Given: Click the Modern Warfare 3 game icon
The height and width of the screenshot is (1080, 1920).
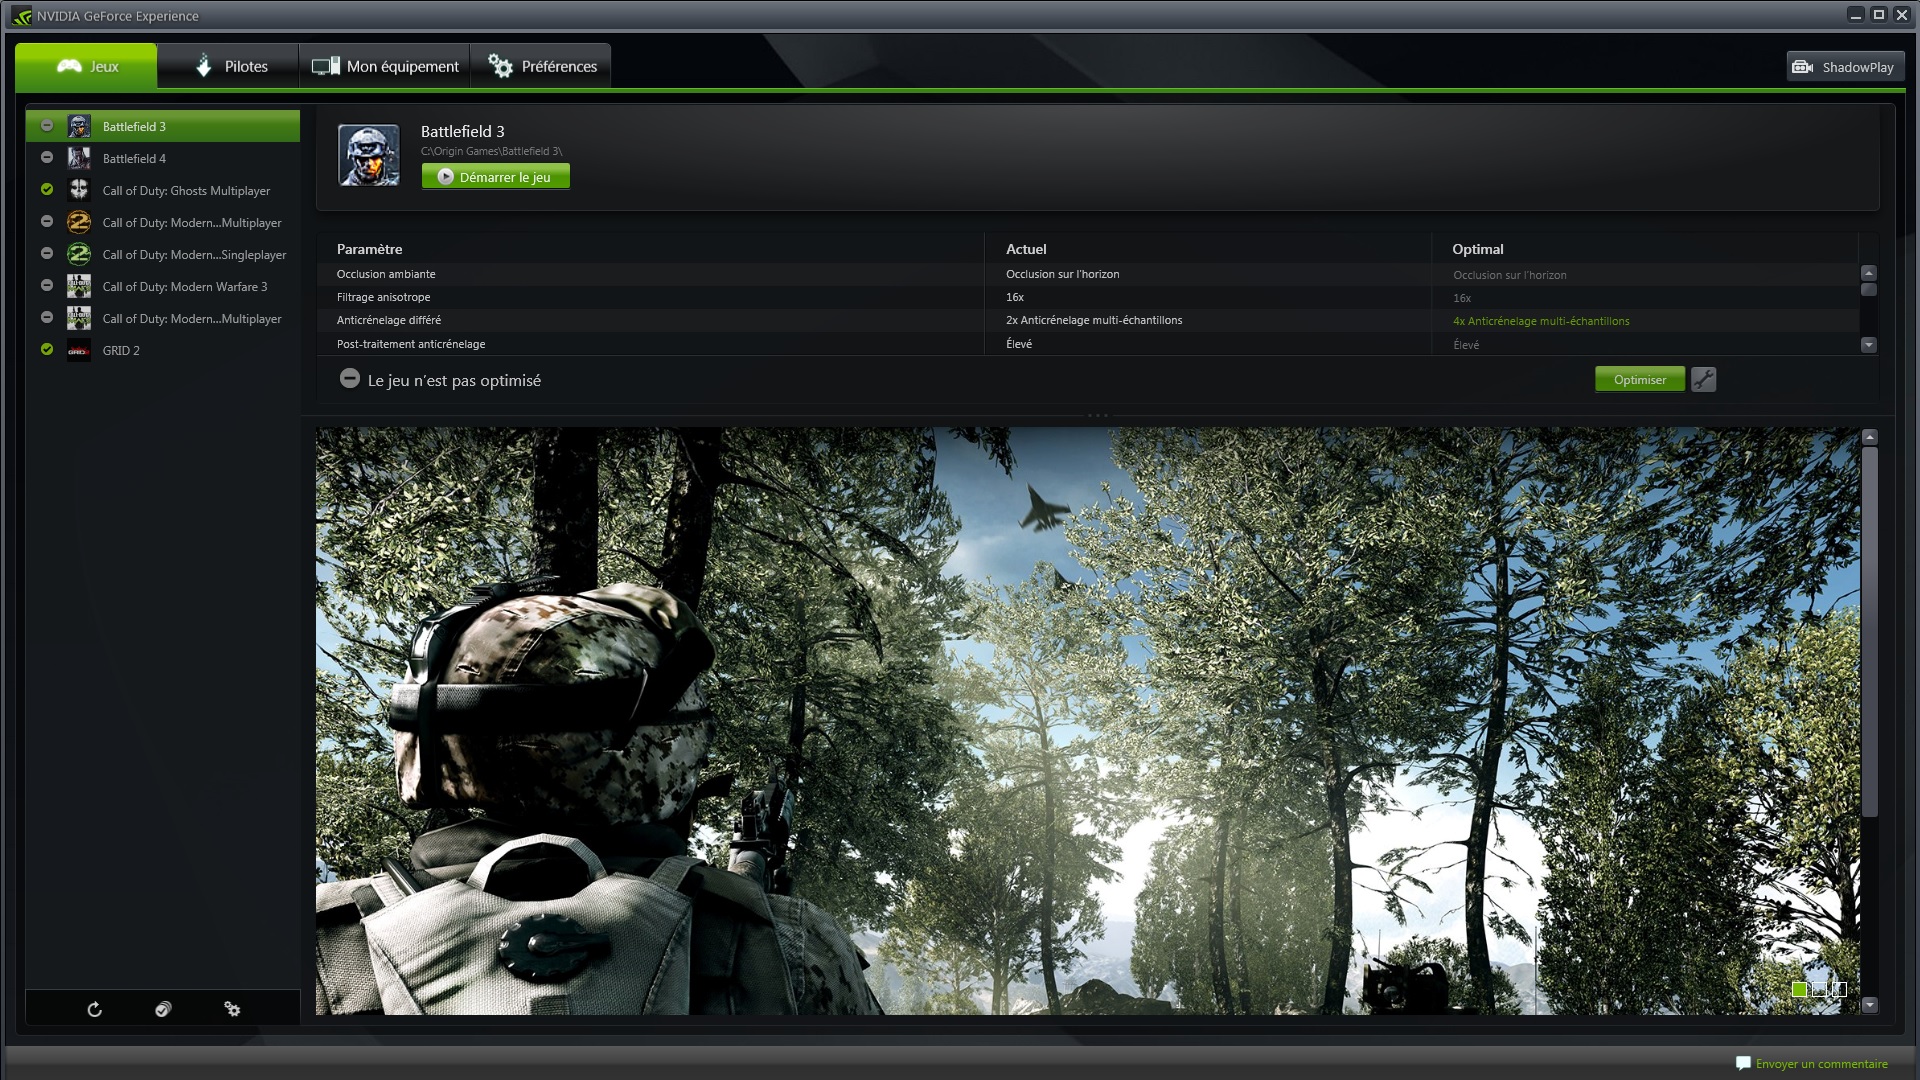Looking at the screenshot, I should [79, 286].
